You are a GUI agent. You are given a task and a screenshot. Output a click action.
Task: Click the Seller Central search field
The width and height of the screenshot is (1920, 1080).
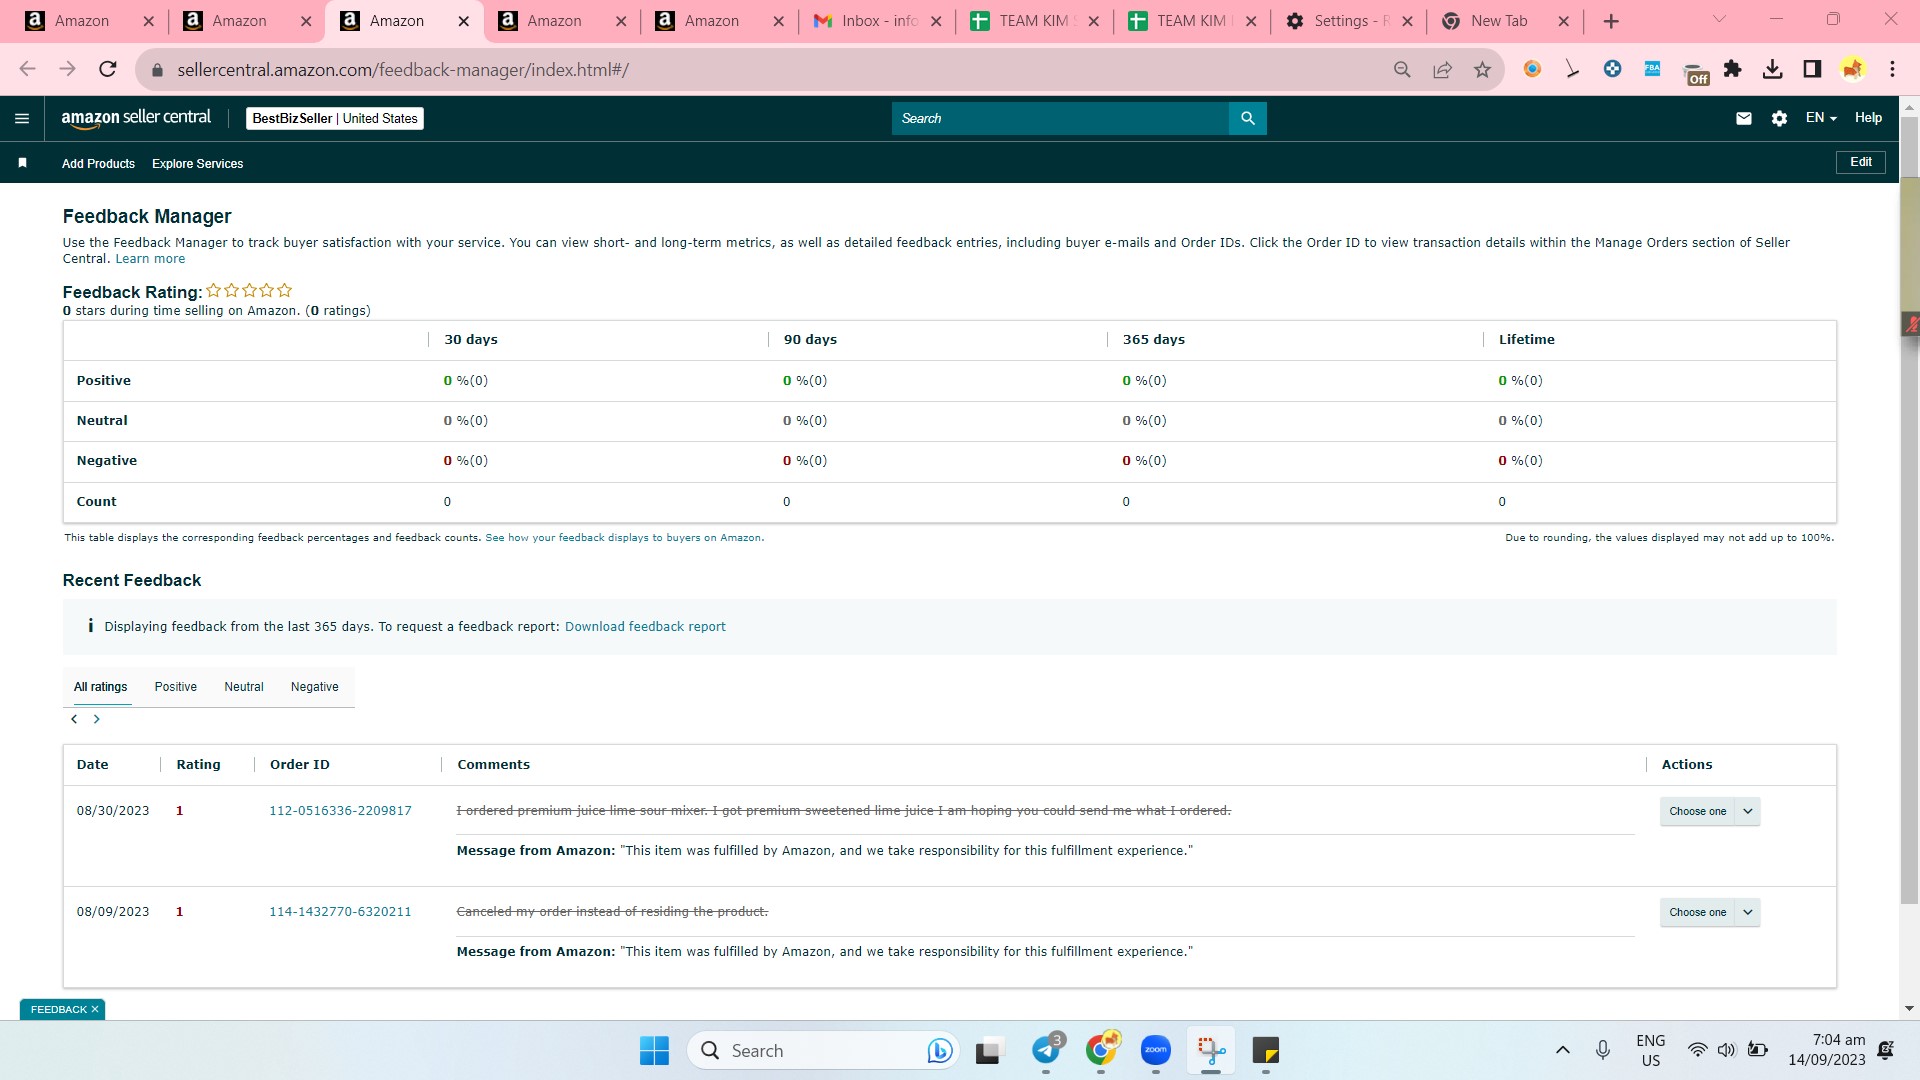tap(1060, 118)
